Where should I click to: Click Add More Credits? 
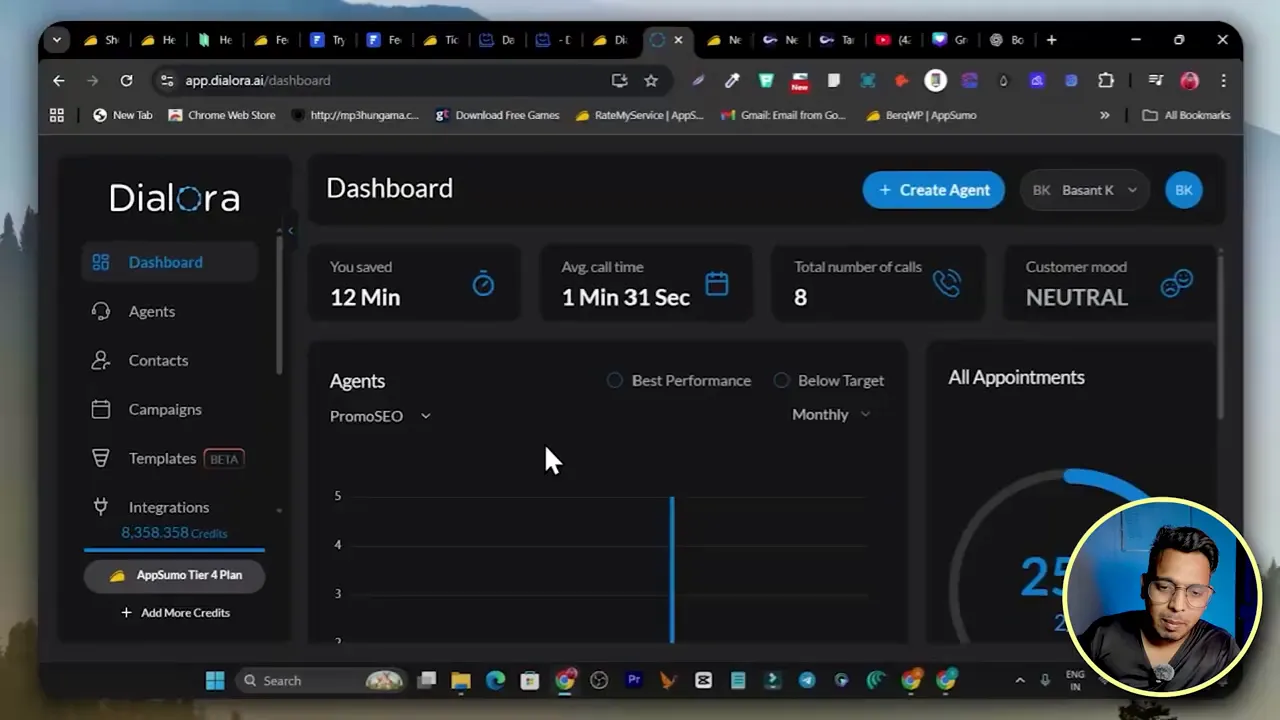pyautogui.click(x=175, y=612)
